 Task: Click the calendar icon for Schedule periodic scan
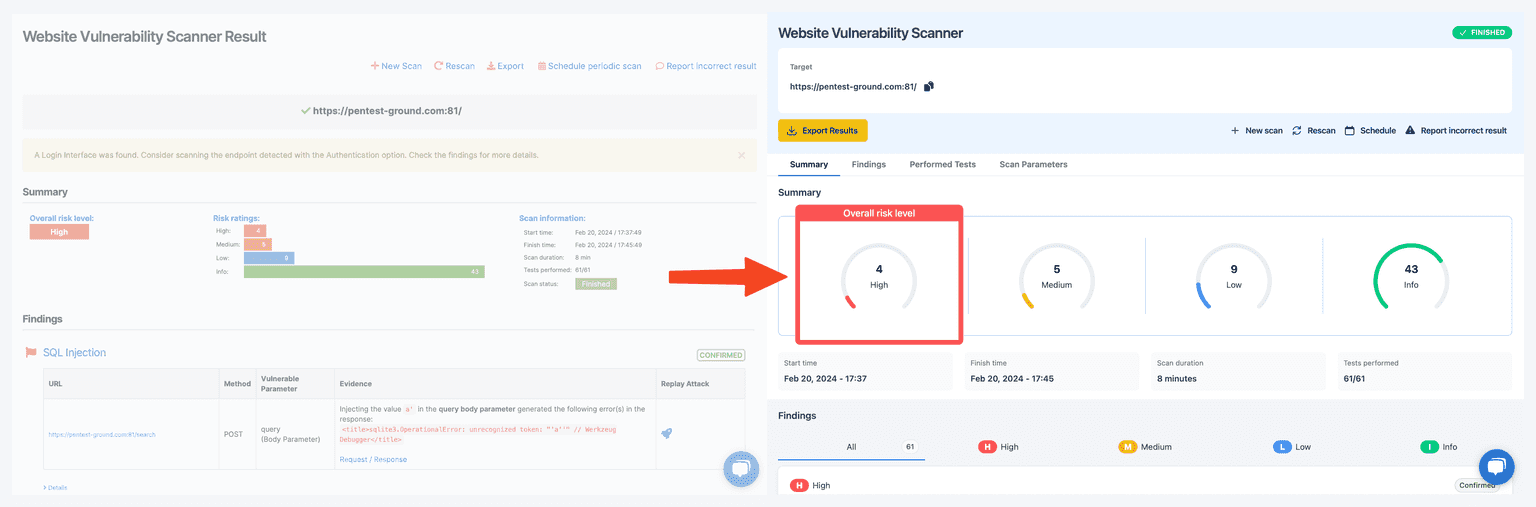click(x=542, y=67)
